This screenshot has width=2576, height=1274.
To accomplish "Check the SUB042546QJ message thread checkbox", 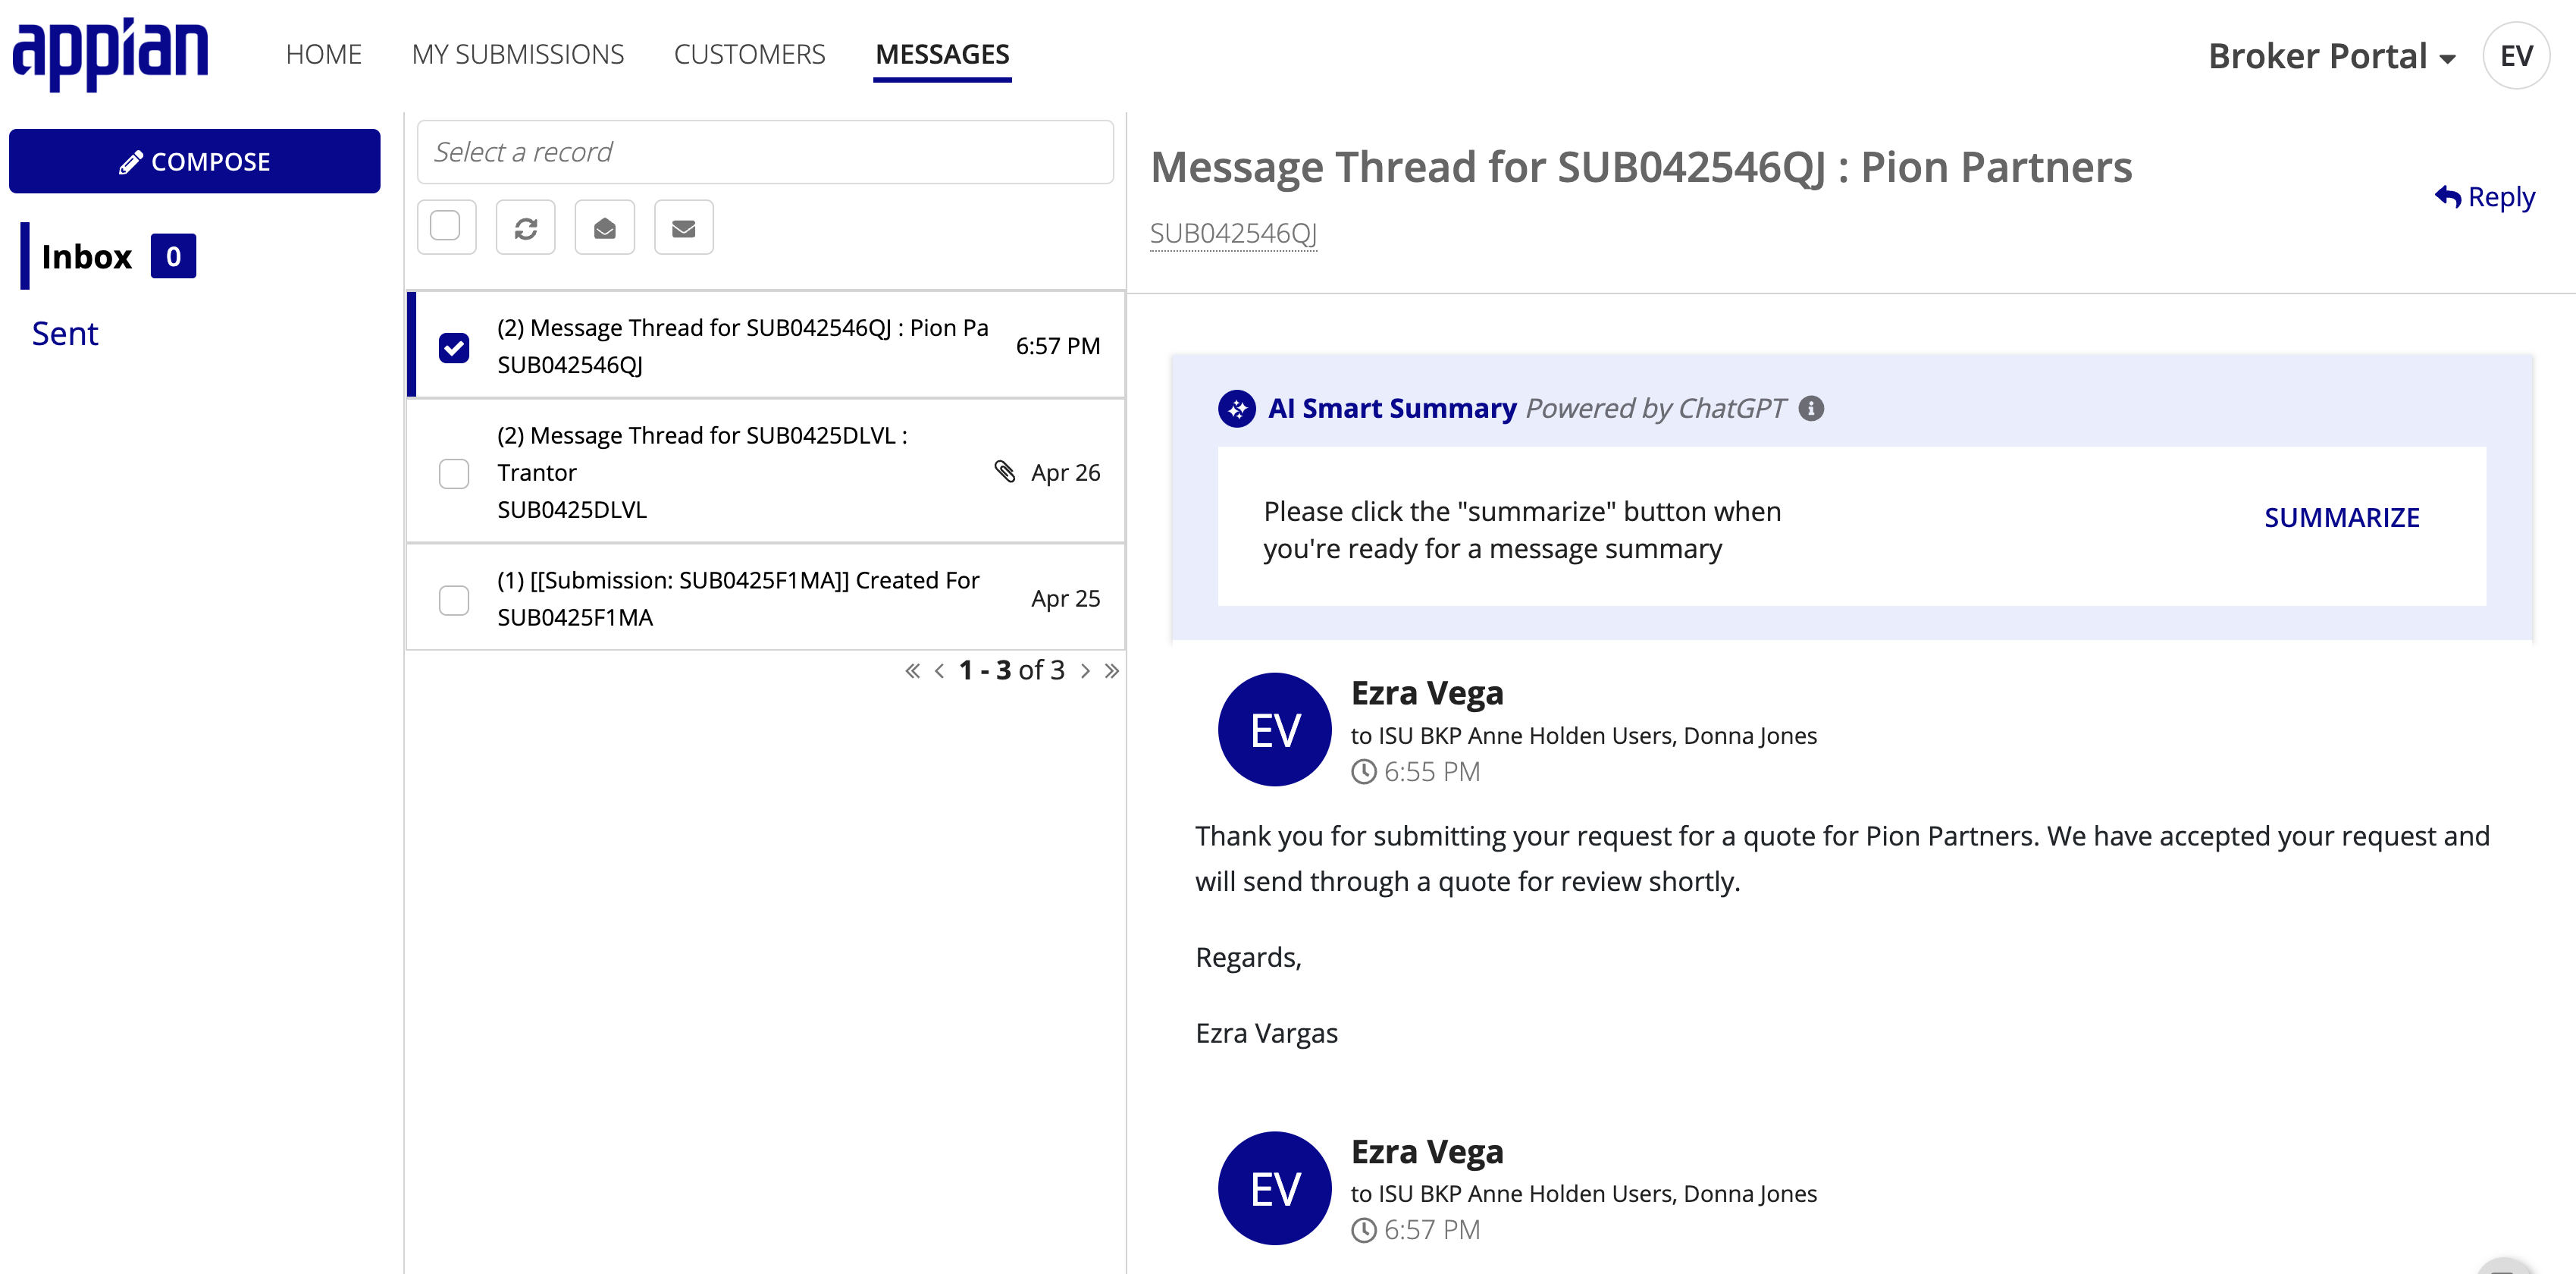I will click(x=455, y=345).
